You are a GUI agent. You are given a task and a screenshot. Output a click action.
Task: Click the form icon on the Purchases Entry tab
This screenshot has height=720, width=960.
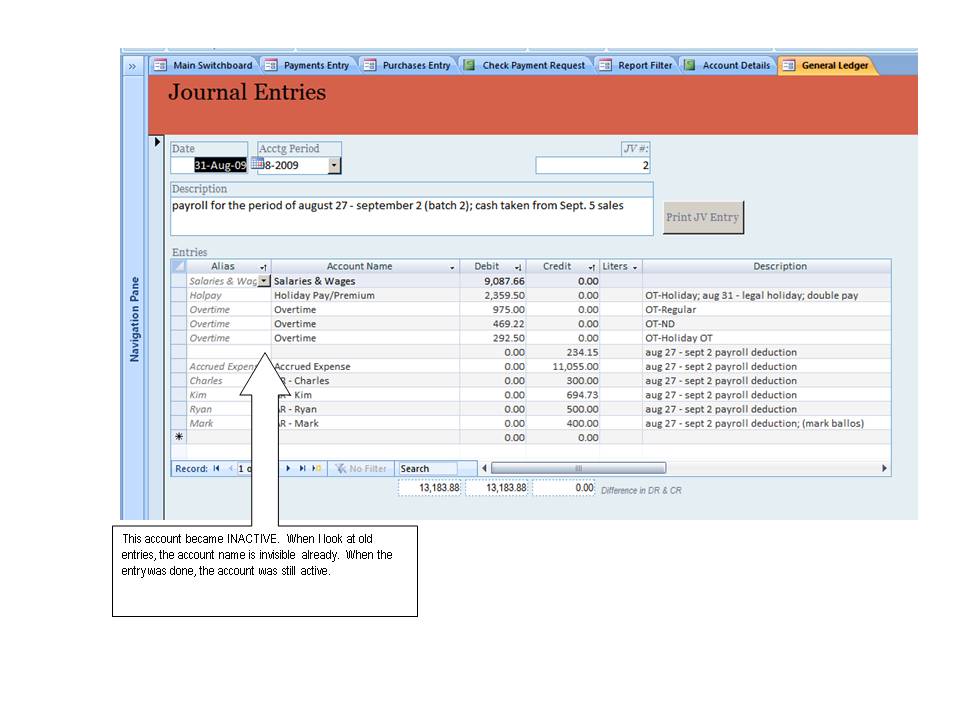370,65
